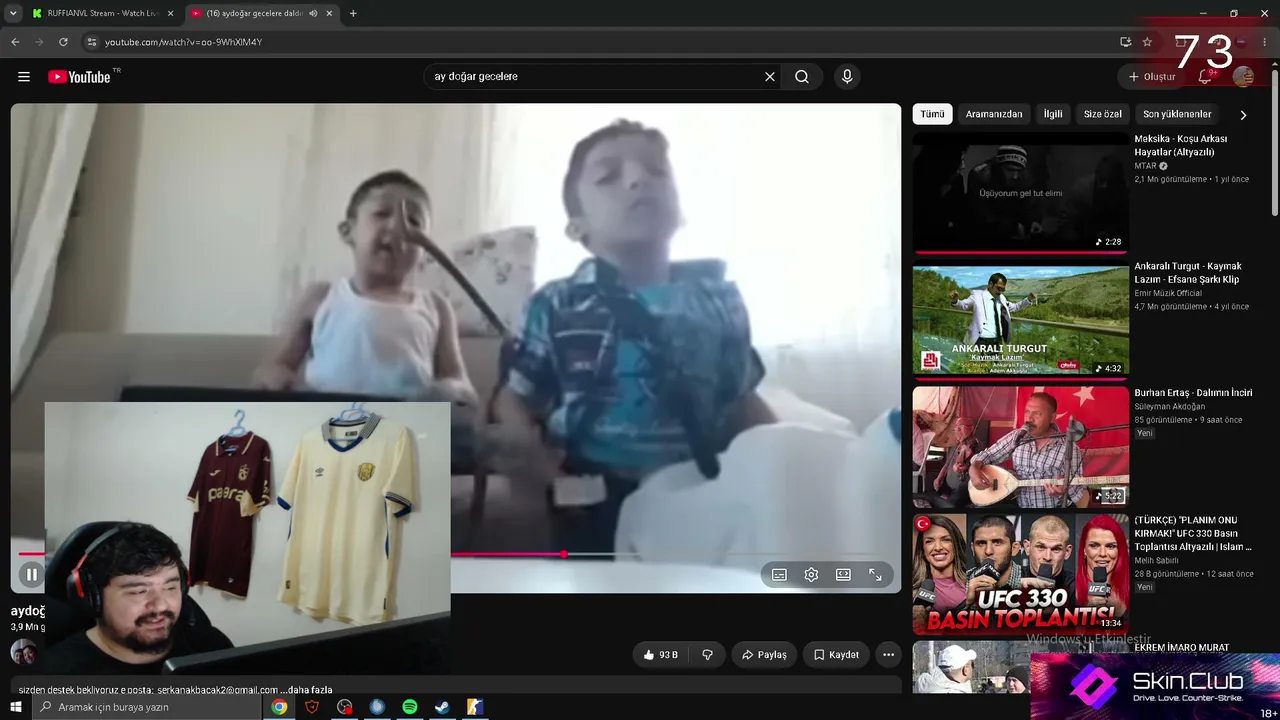Enter fullscreen in the video player
Image resolution: width=1280 pixels, height=720 pixels.
(875, 575)
